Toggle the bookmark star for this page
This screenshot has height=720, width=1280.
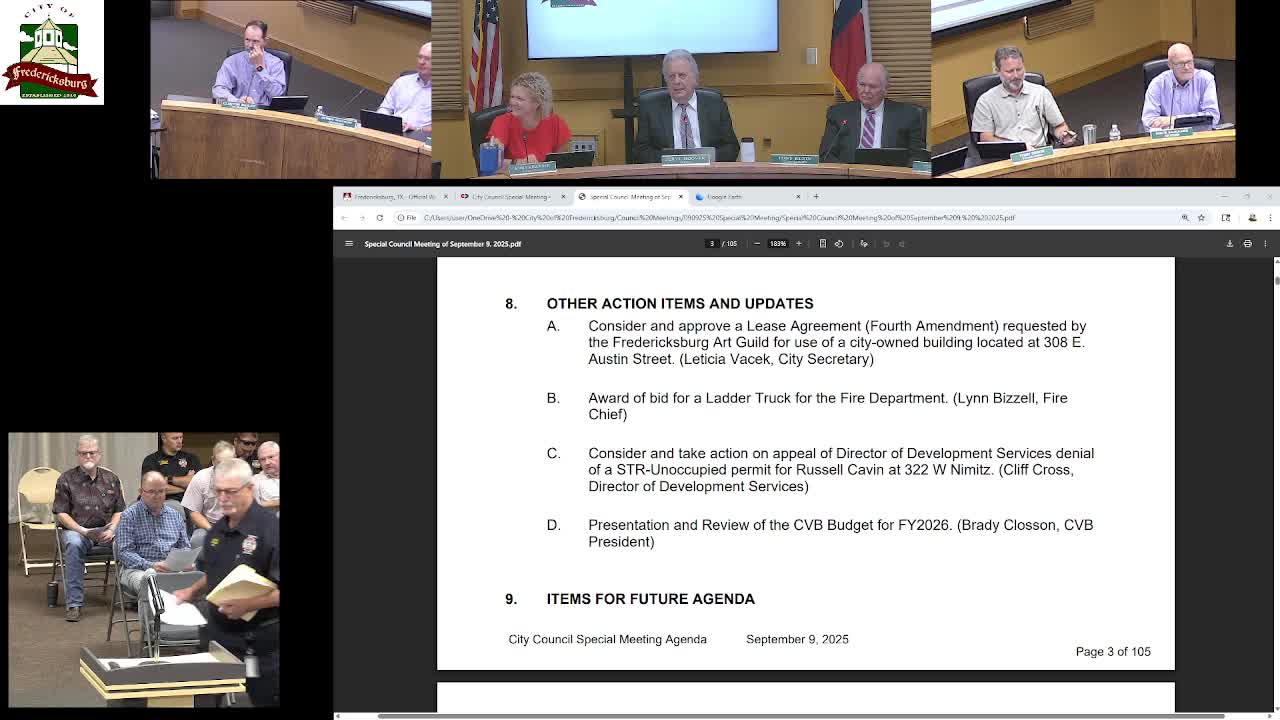[x=1202, y=218]
